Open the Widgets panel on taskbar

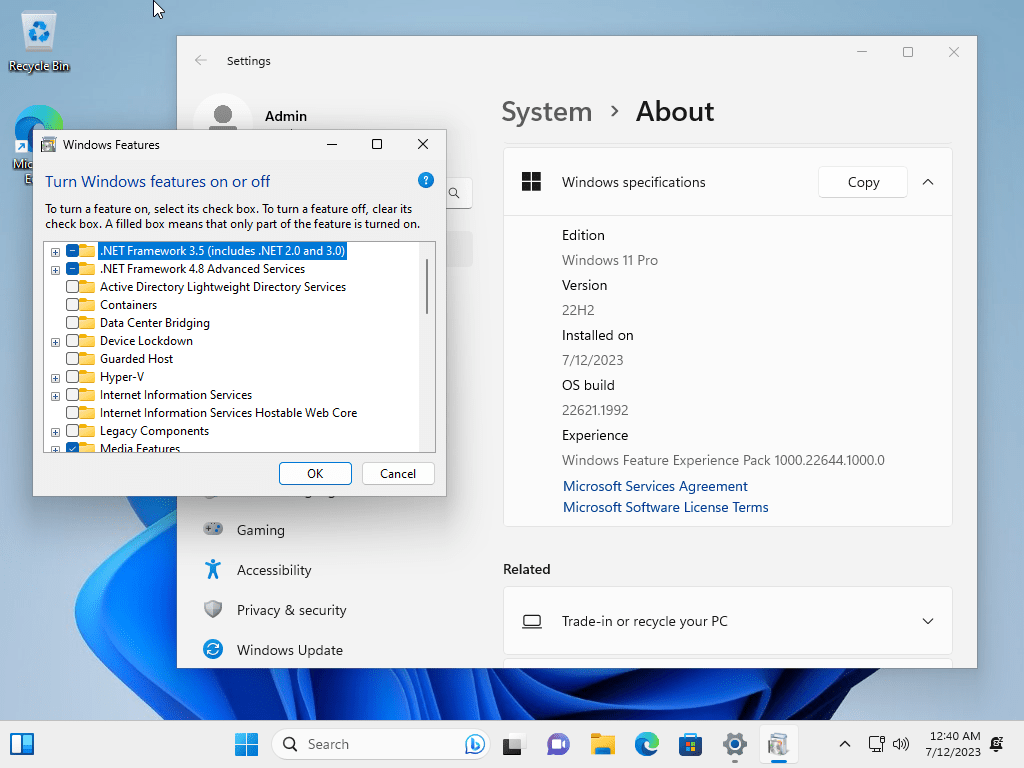click(x=22, y=744)
